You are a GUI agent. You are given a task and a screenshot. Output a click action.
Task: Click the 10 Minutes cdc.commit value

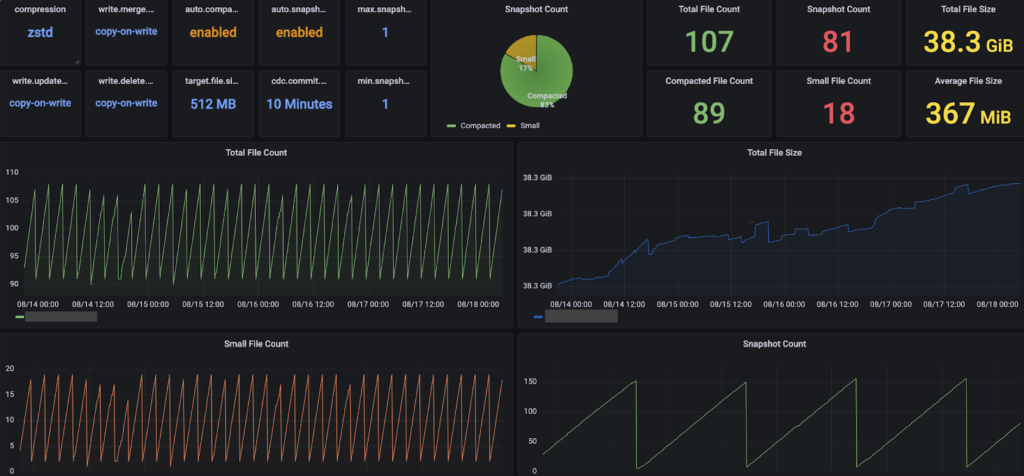[299, 103]
